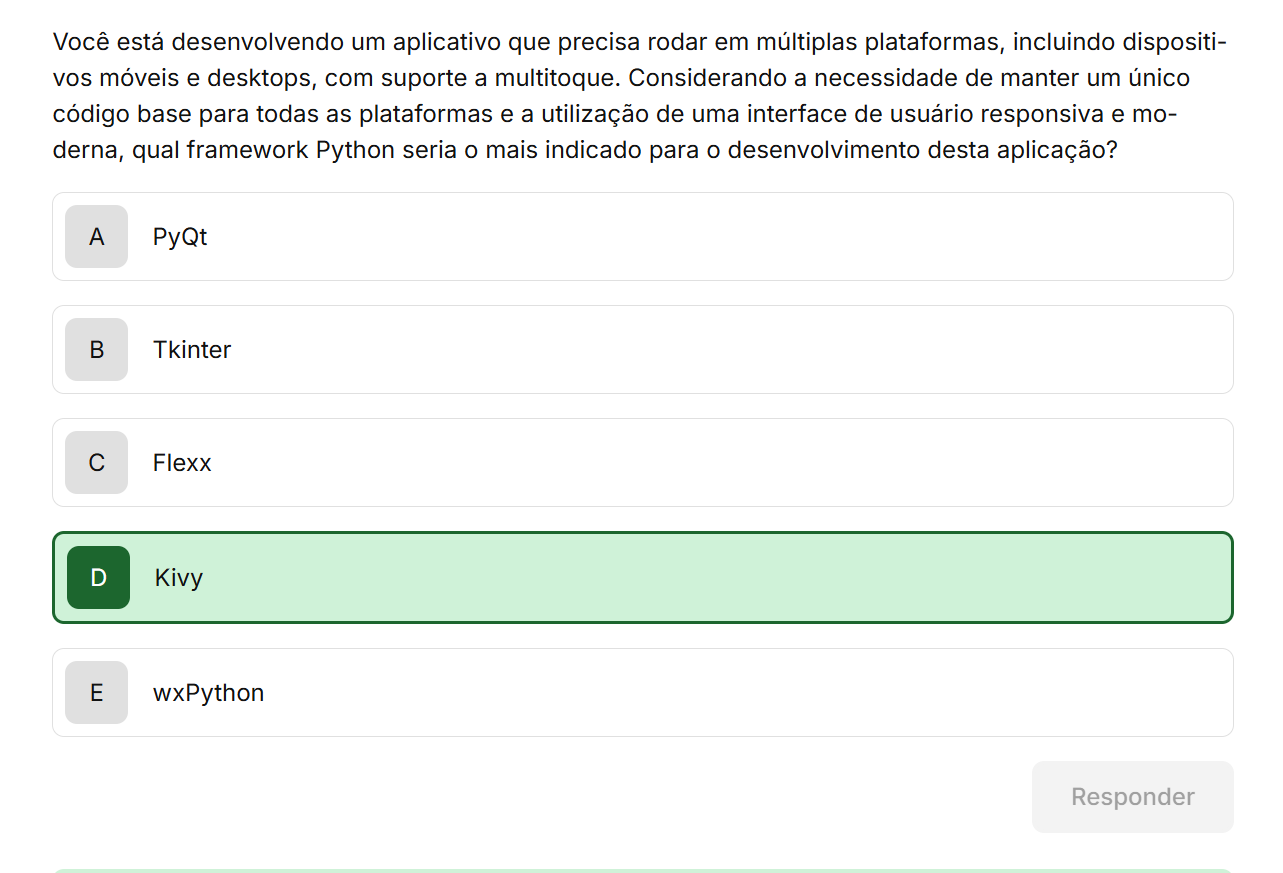The image size is (1283, 873).
Task: Click the letter B badge
Action: [x=96, y=350]
